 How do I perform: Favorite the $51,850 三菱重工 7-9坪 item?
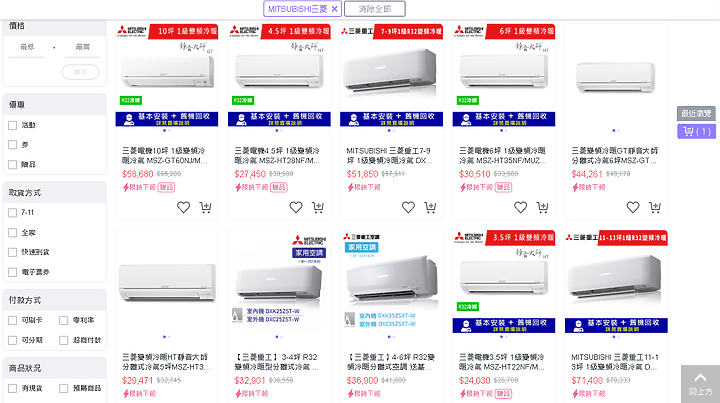408,207
